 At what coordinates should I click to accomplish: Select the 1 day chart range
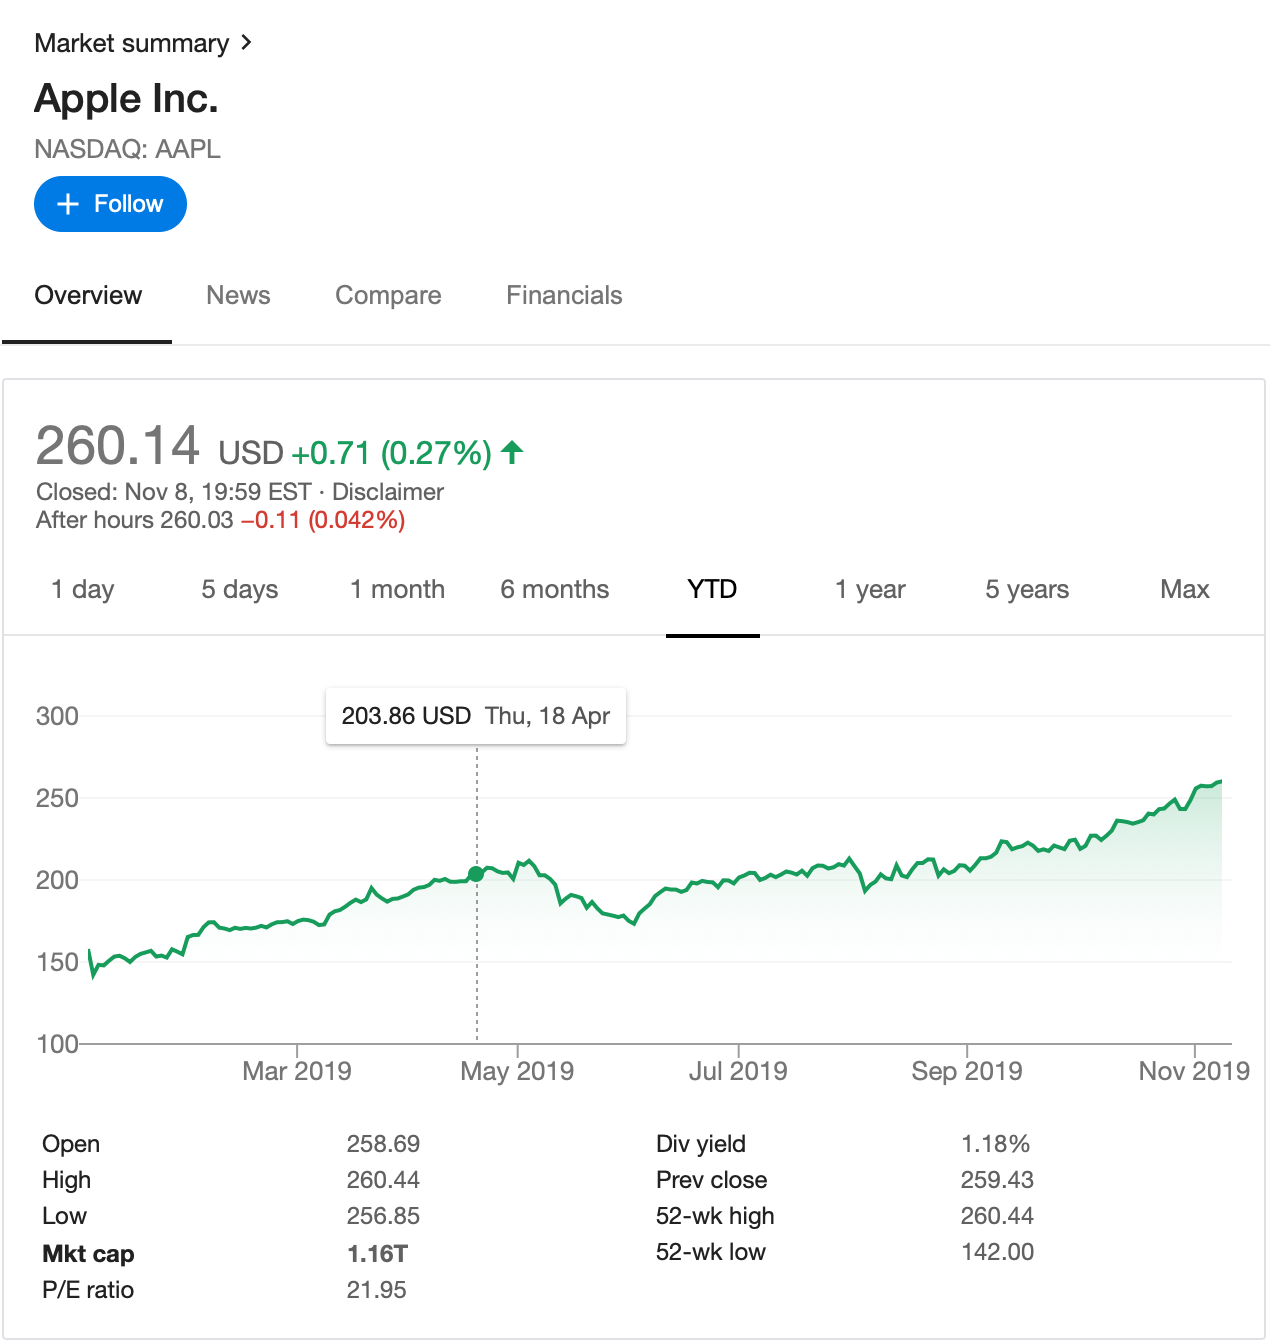(x=83, y=589)
